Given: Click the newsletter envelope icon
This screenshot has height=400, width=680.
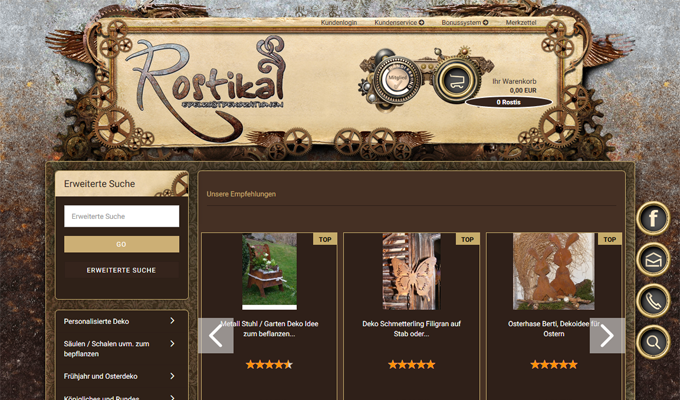Looking at the screenshot, I should coord(654,260).
